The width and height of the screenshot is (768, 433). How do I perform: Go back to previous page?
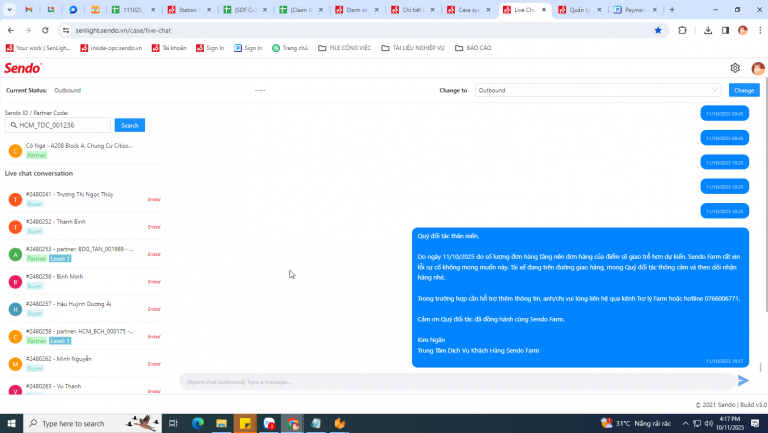pos(11,30)
